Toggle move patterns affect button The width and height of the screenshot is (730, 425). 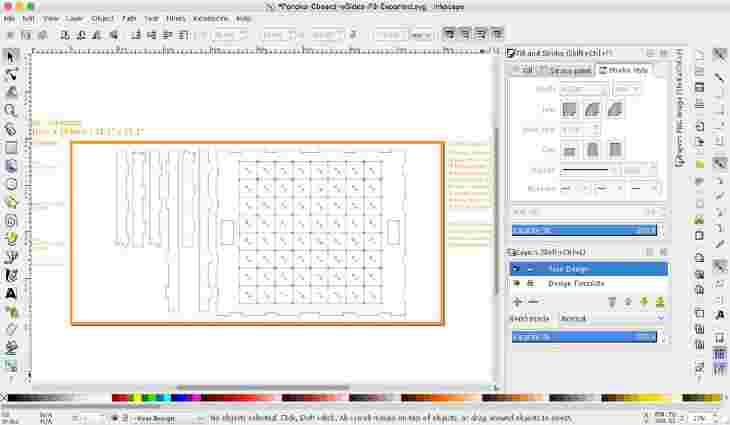click(497, 34)
